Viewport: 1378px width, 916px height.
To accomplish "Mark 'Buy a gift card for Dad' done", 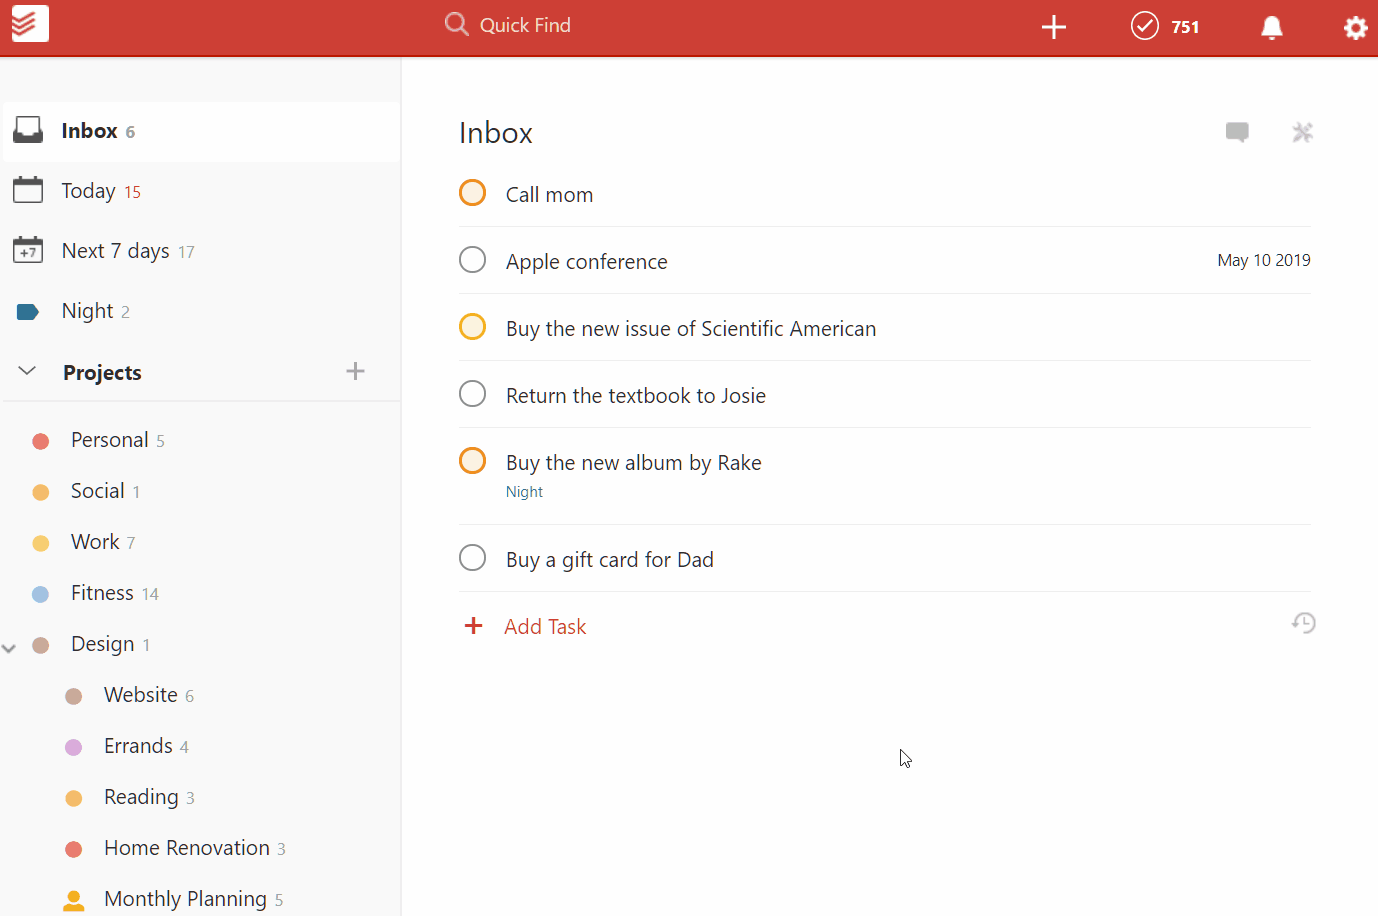I will (472, 557).
